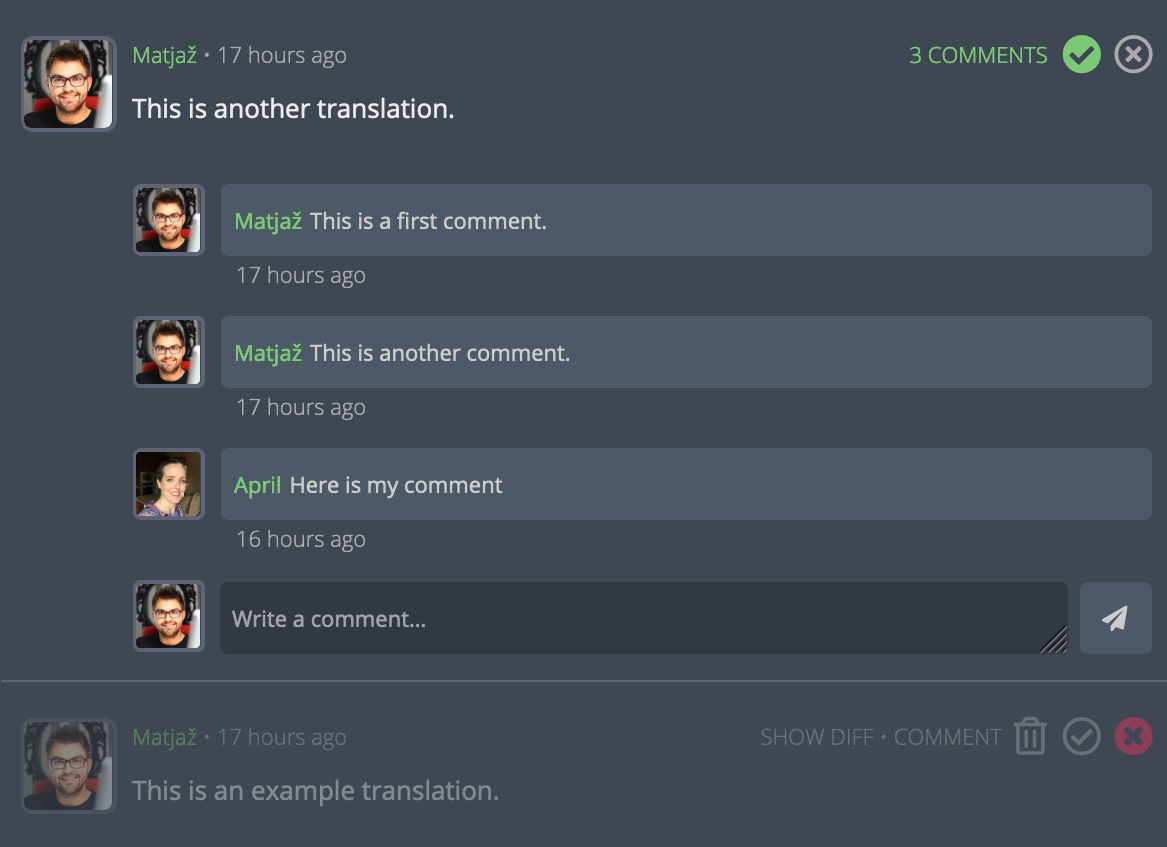Delete the example translation with the trash icon
Image resolution: width=1167 pixels, height=847 pixels.
(x=1029, y=737)
